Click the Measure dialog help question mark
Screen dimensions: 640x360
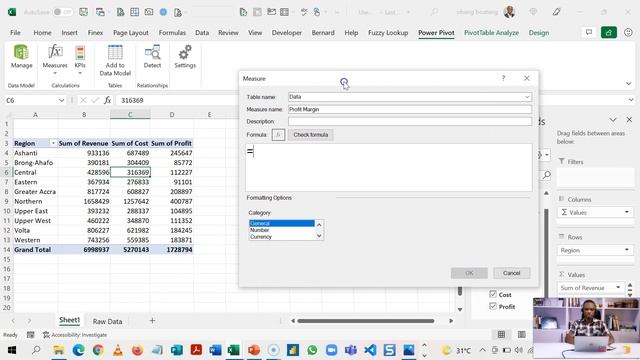pos(503,78)
